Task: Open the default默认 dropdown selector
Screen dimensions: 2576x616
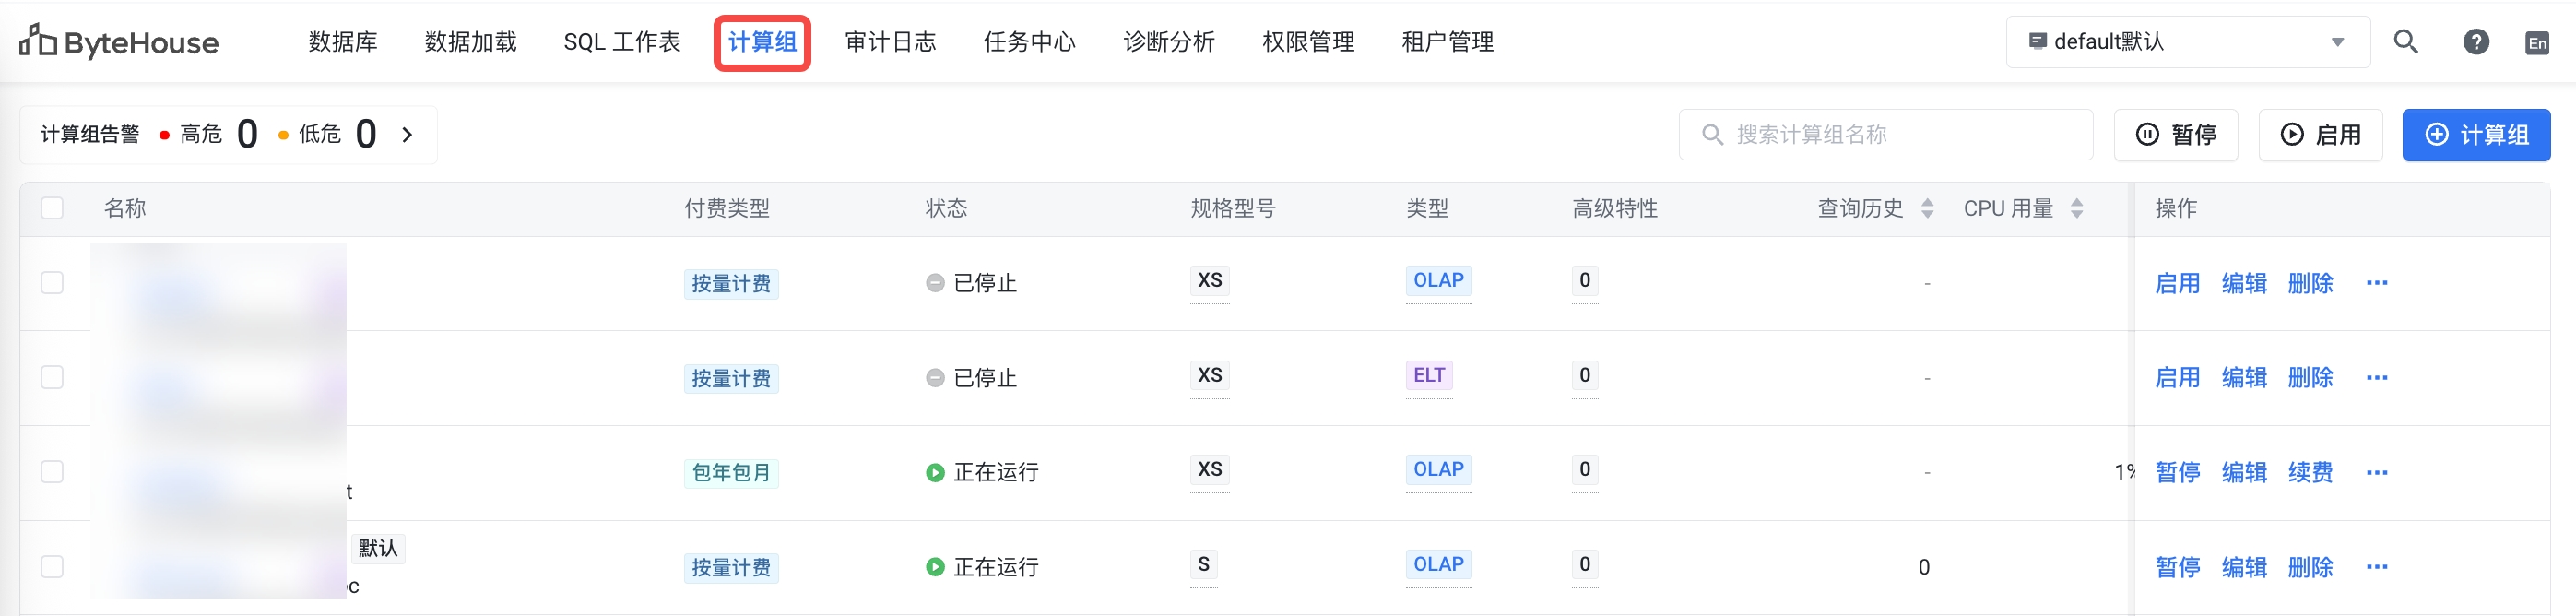Action: tap(2187, 42)
